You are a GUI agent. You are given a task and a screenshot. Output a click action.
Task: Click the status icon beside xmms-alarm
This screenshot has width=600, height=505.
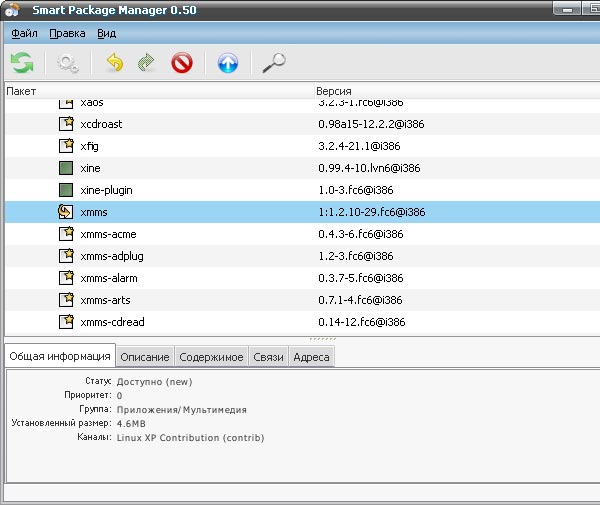(66, 278)
